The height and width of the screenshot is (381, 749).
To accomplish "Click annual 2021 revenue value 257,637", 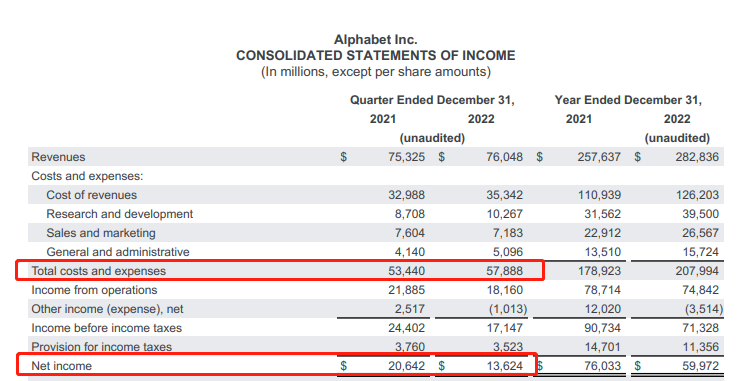I will point(599,157).
